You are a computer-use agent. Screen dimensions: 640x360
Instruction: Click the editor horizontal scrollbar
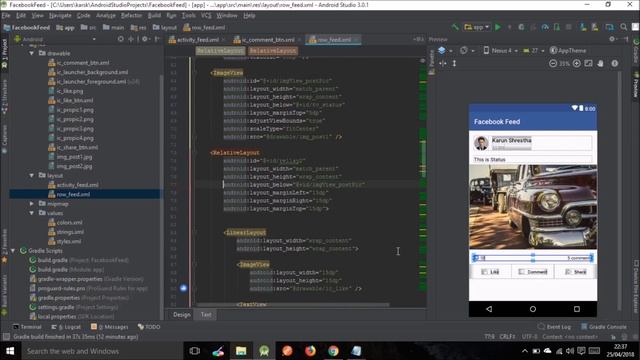point(292,304)
